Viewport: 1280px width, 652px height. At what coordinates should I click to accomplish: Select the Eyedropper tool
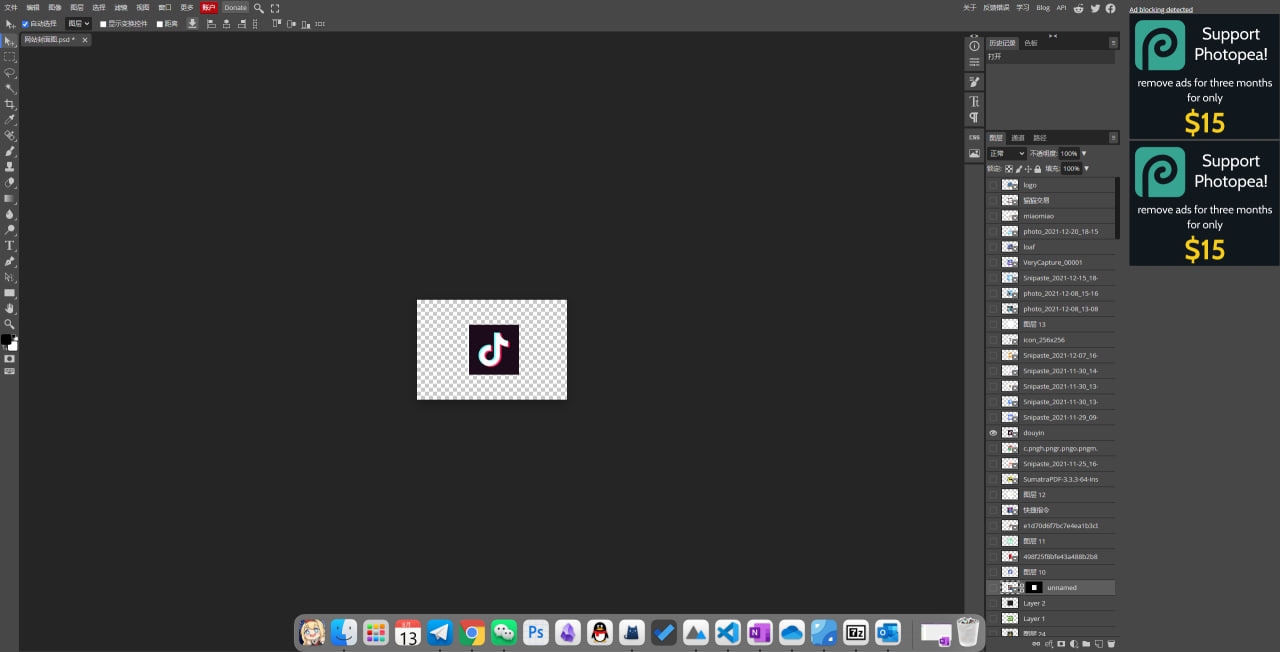click(10, 119)
